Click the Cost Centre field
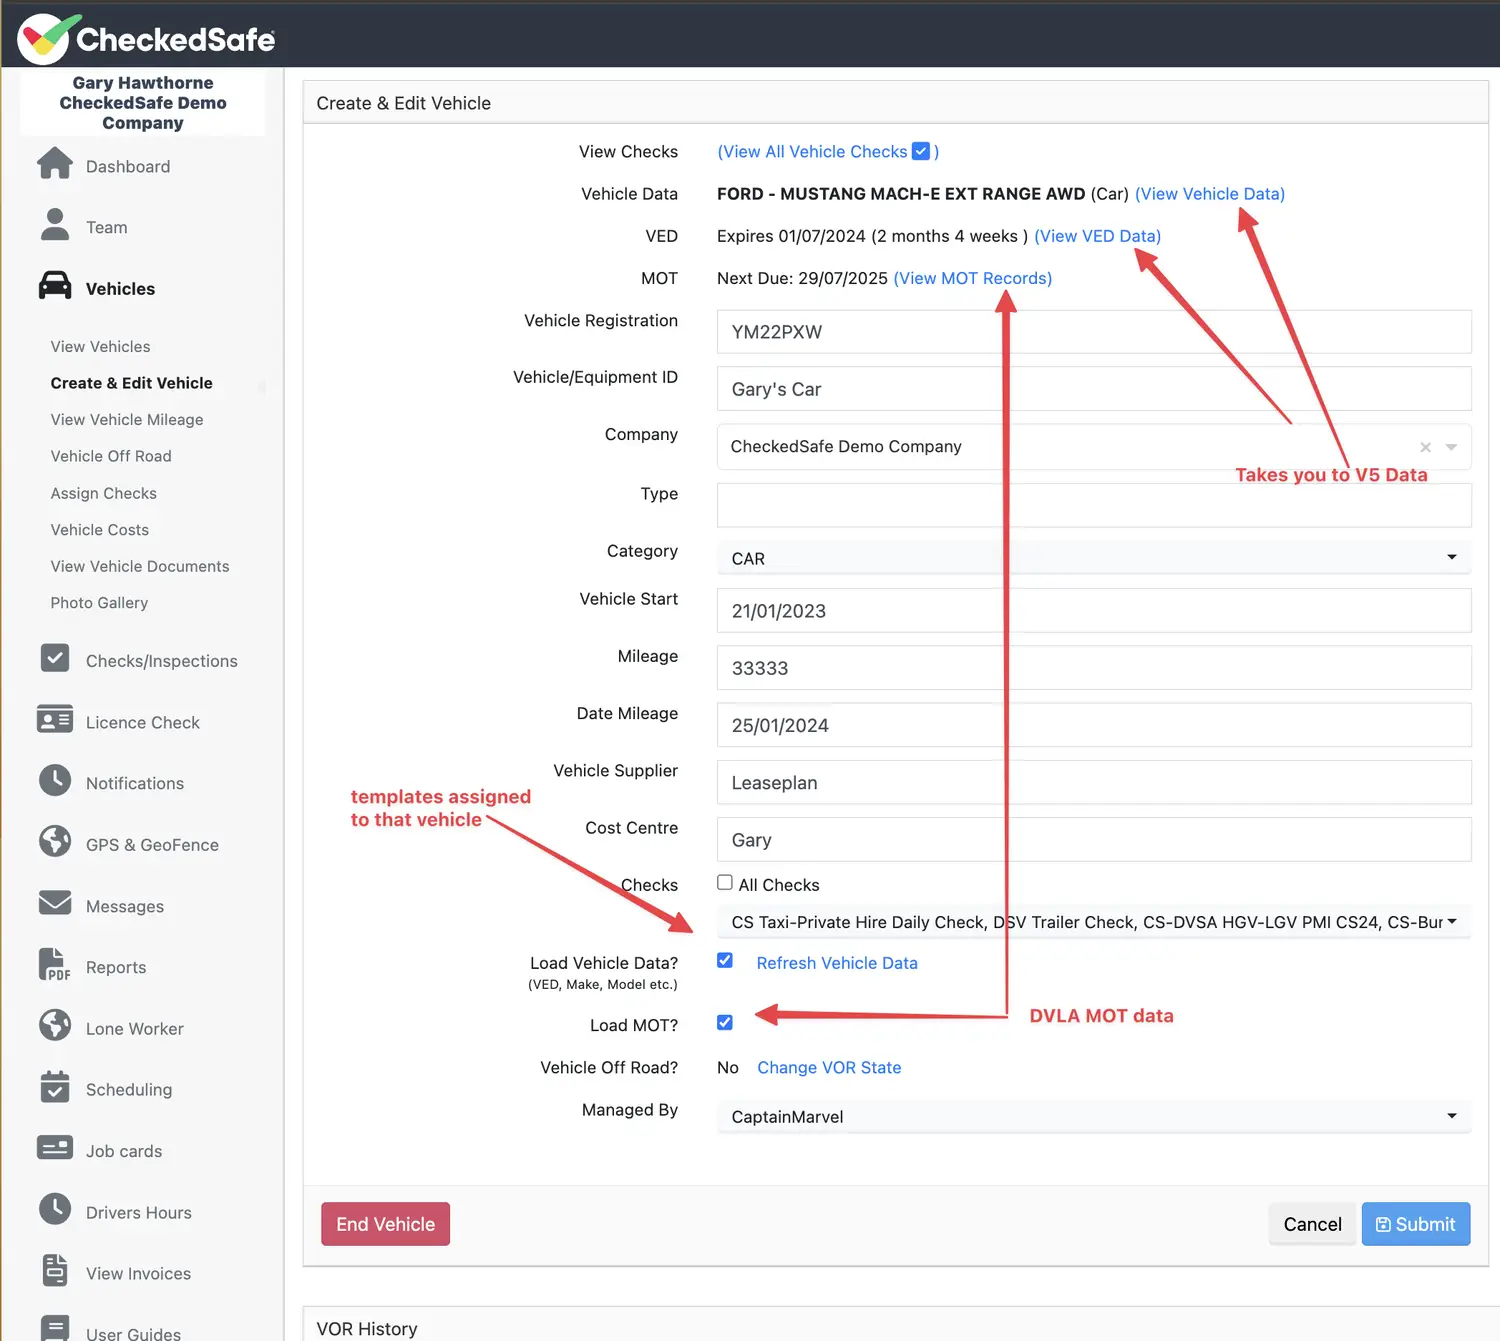 click(x=1094, y=840)
